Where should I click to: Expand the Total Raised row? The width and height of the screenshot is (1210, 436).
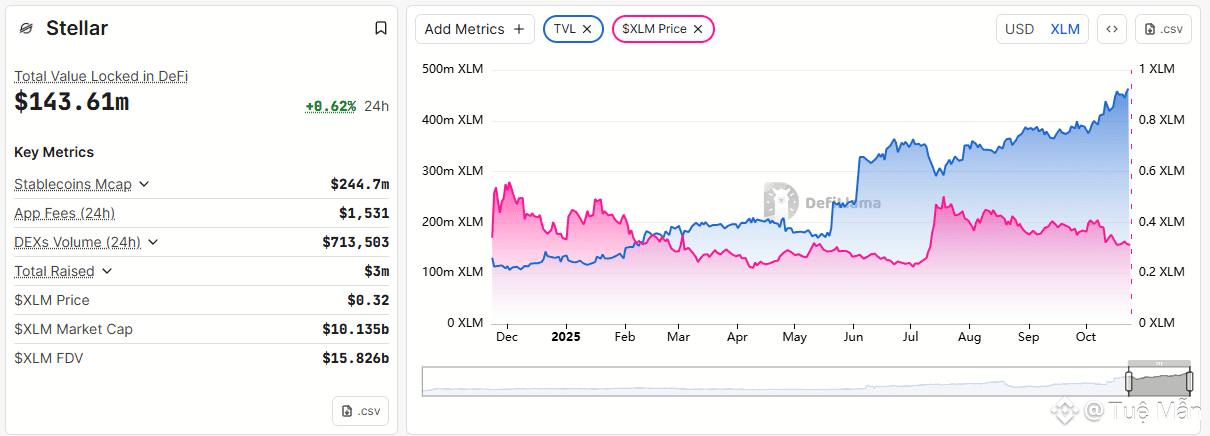point(107,271)
